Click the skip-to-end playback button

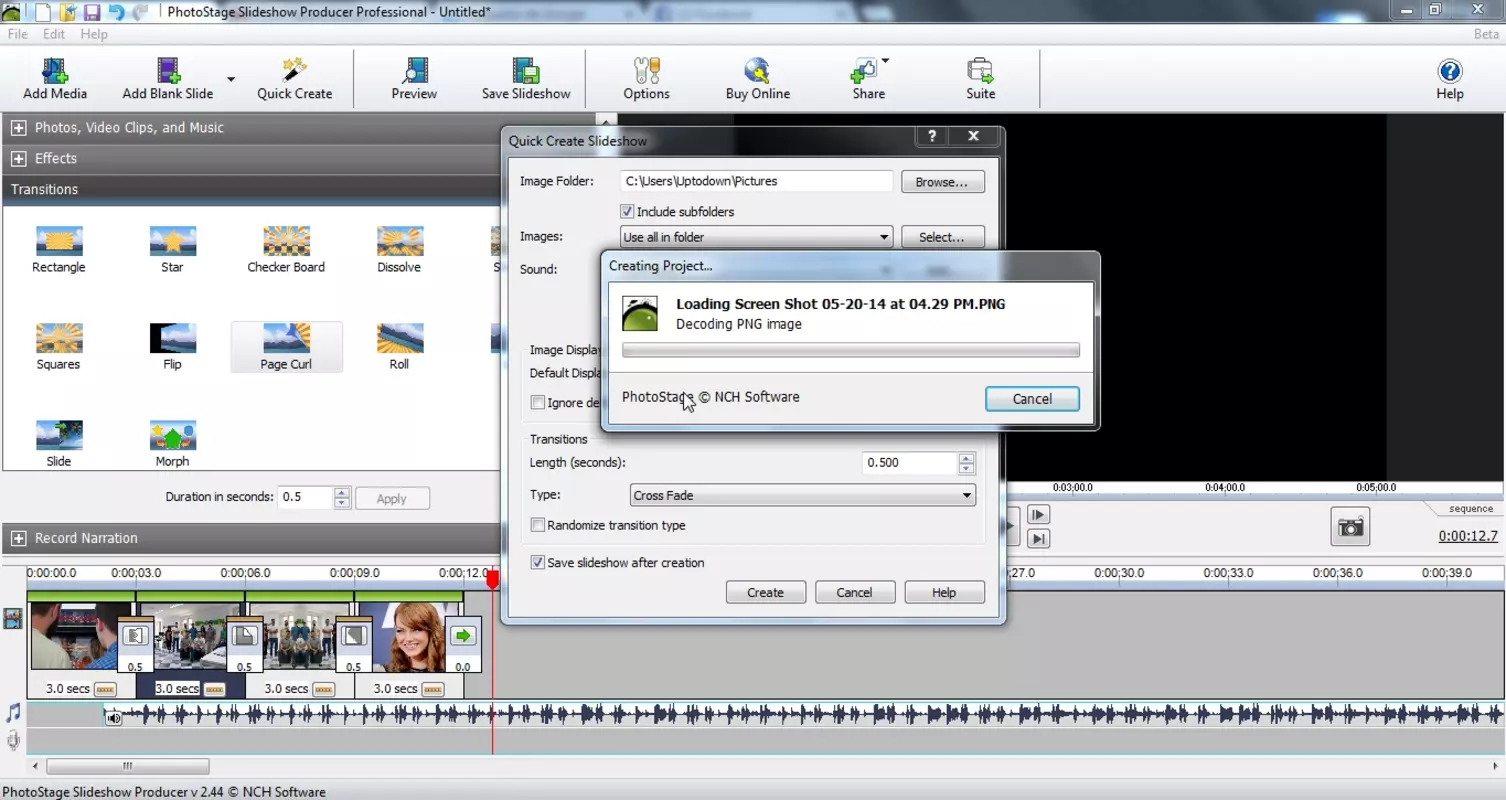coord(1039,539)
